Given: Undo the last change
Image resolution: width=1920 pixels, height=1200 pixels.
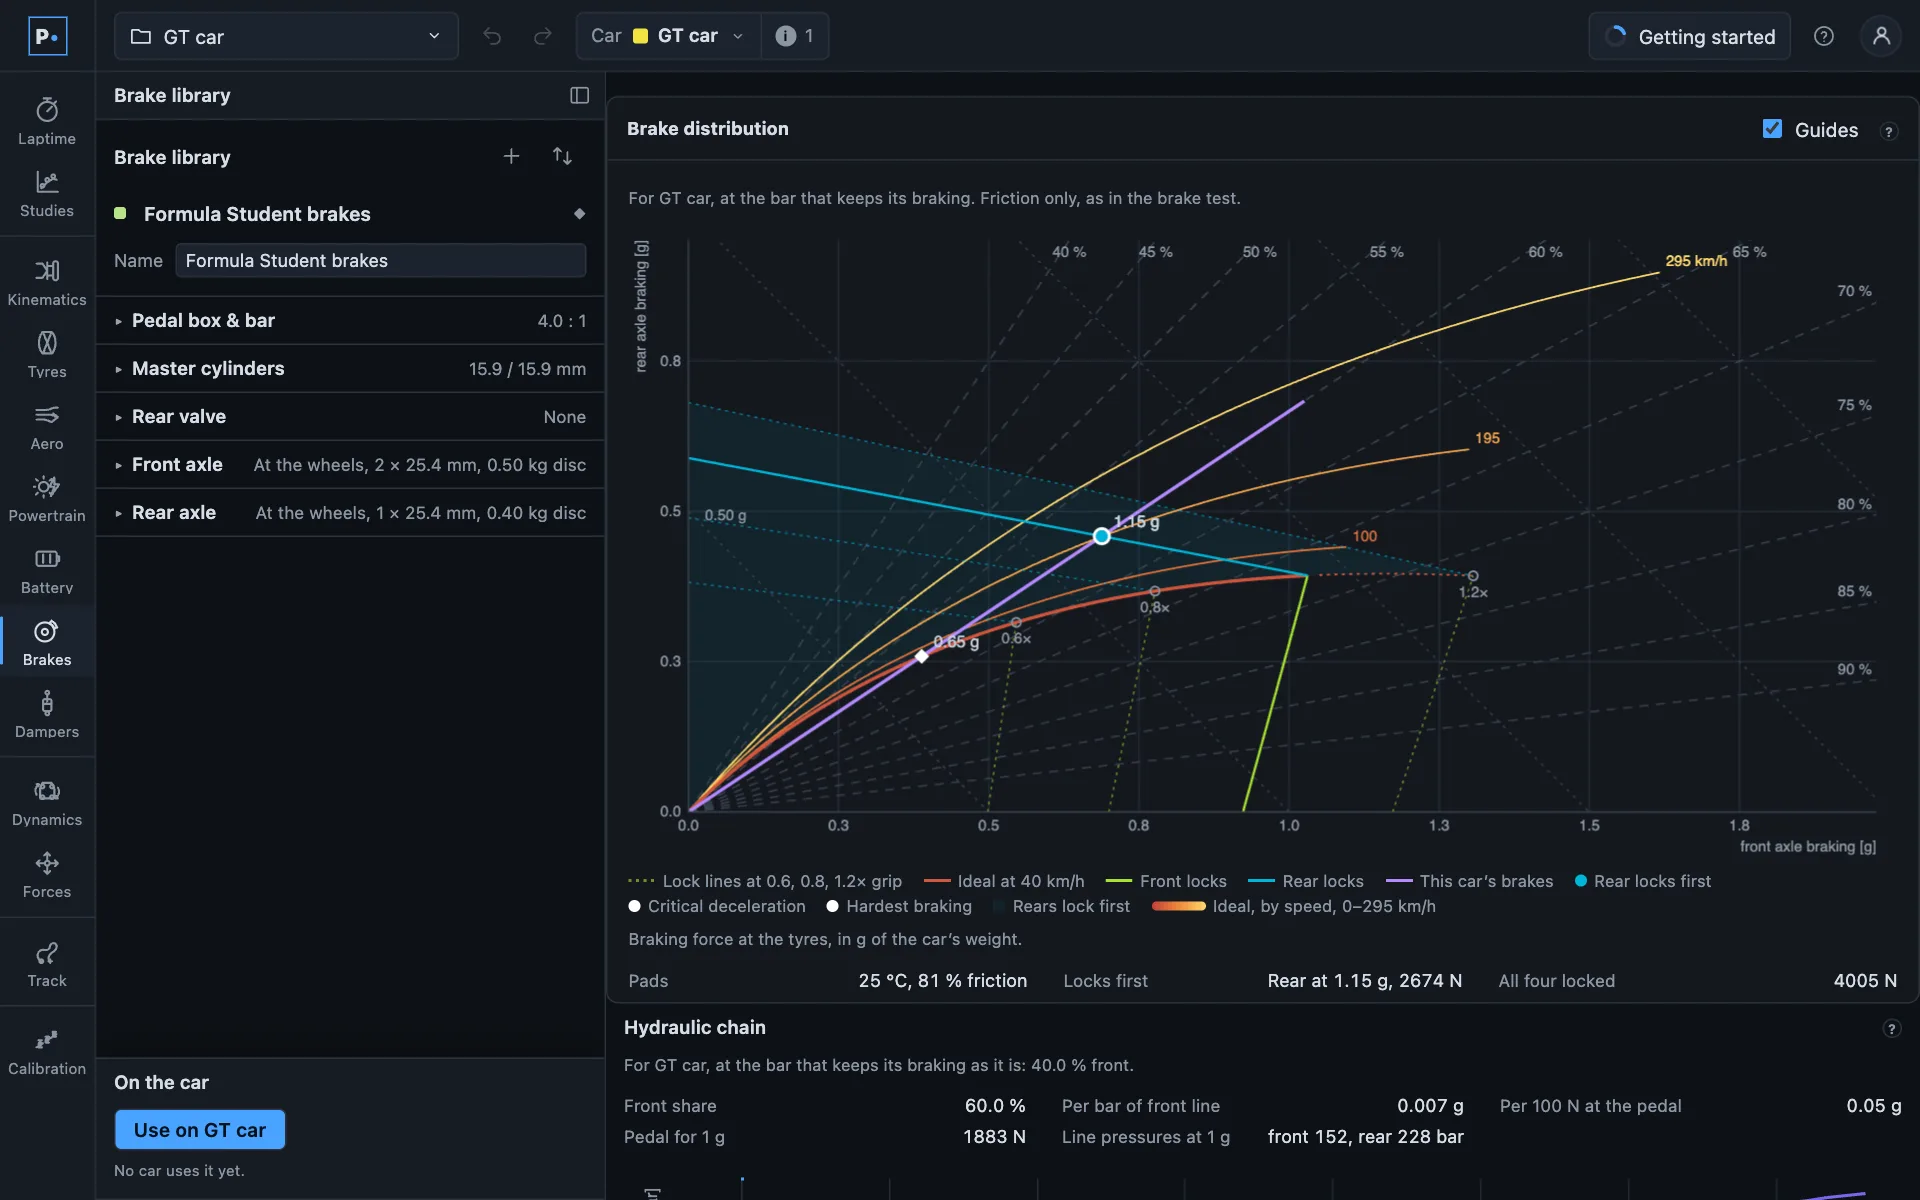Looking at the screenshot, I should pyautogui.click(x=492, y=36).
